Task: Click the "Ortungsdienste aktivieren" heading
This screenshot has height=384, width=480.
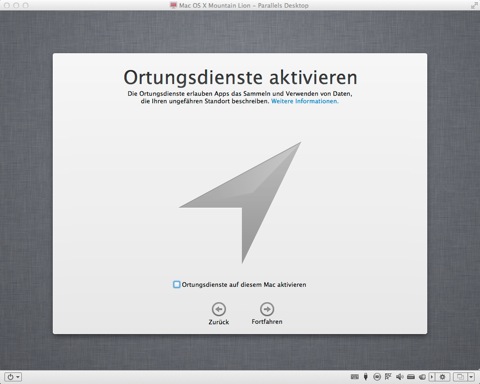Action: coord(240,77)
